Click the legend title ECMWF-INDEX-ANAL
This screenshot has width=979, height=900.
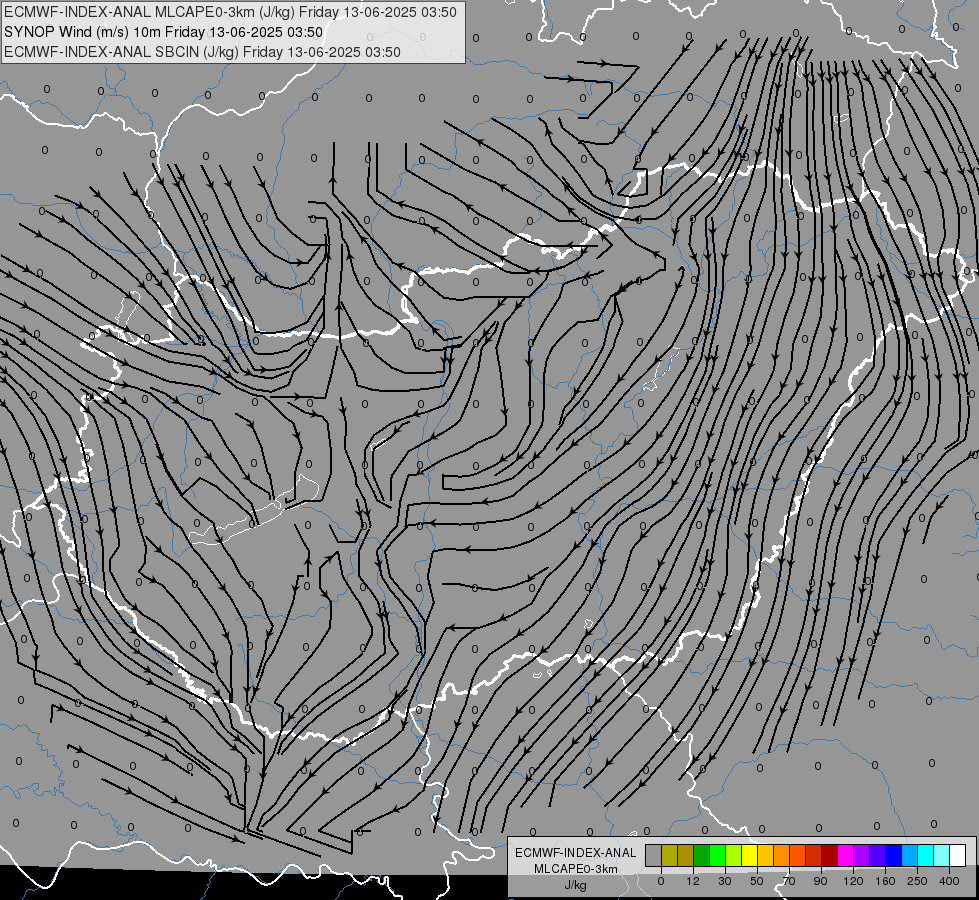point(575,853)
